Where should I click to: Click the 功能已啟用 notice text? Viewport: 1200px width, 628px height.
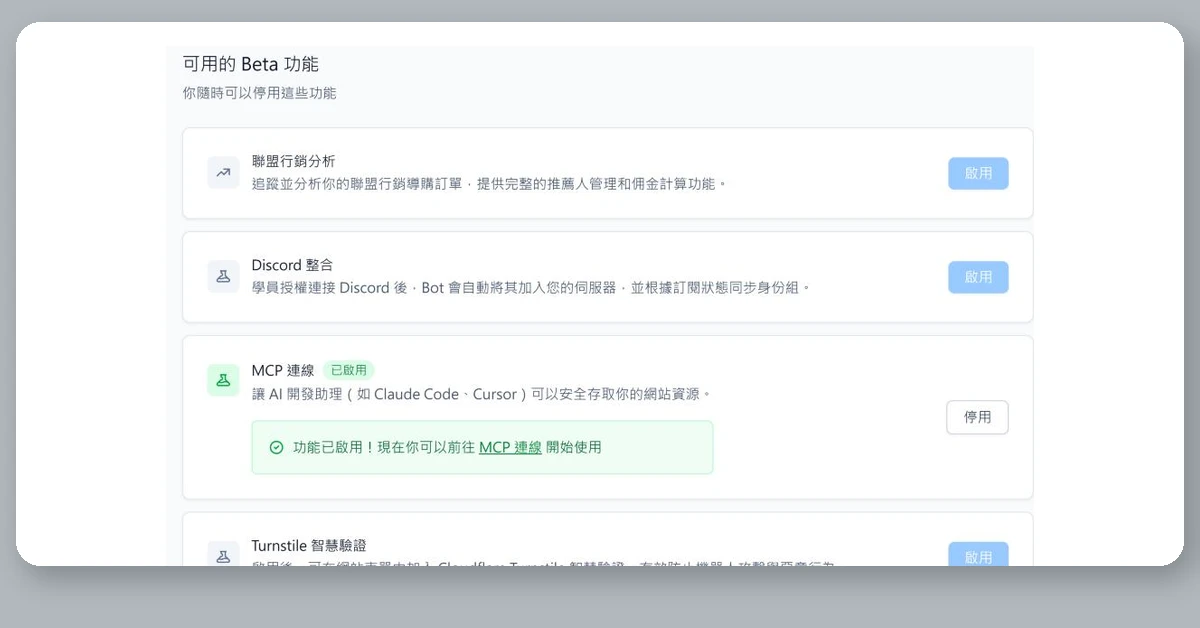(x=447, y=447)
